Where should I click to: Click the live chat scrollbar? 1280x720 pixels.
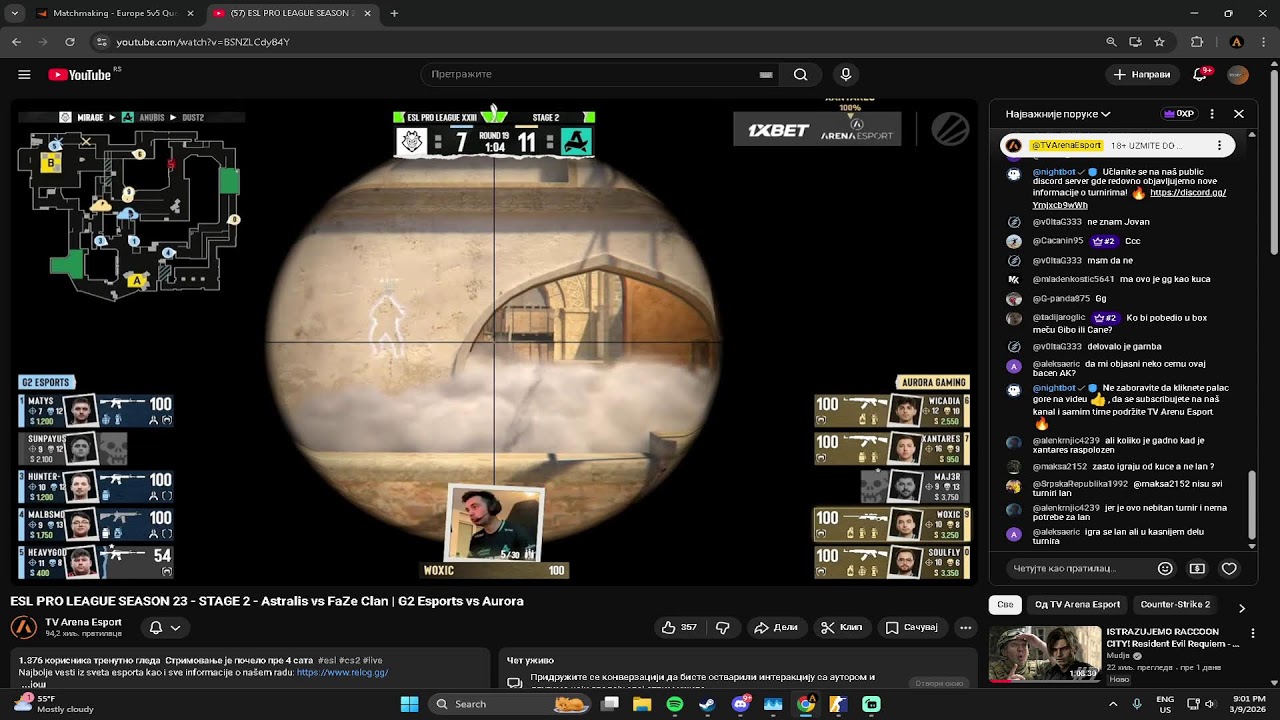click(1253, 505)
